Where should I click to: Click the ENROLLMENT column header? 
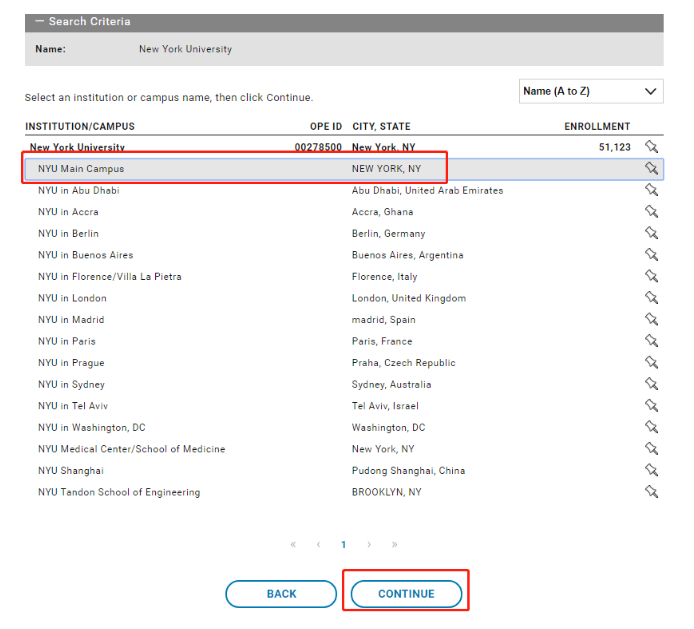tap(597, 127)
